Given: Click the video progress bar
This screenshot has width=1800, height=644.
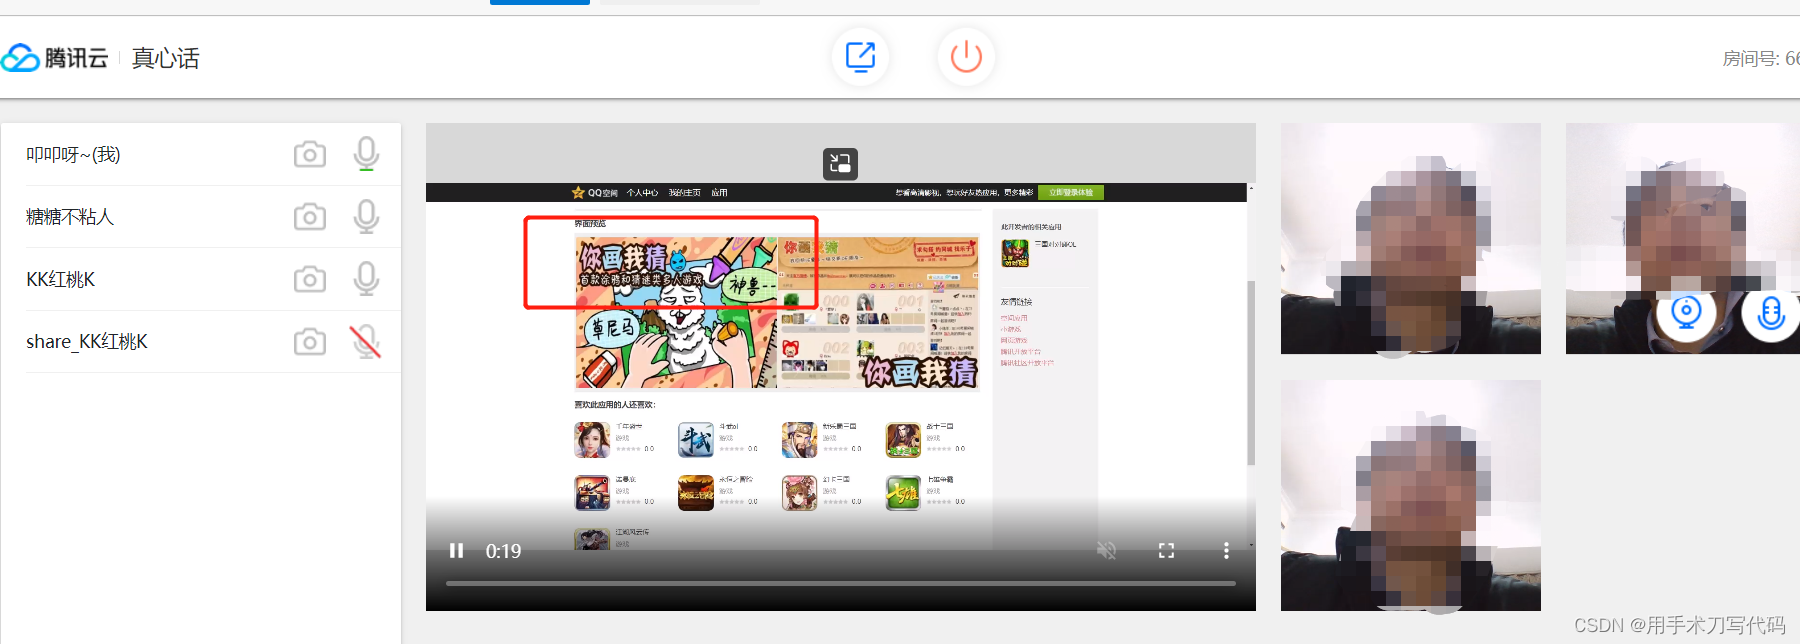Looking at the screenshot, I should 840,583.
